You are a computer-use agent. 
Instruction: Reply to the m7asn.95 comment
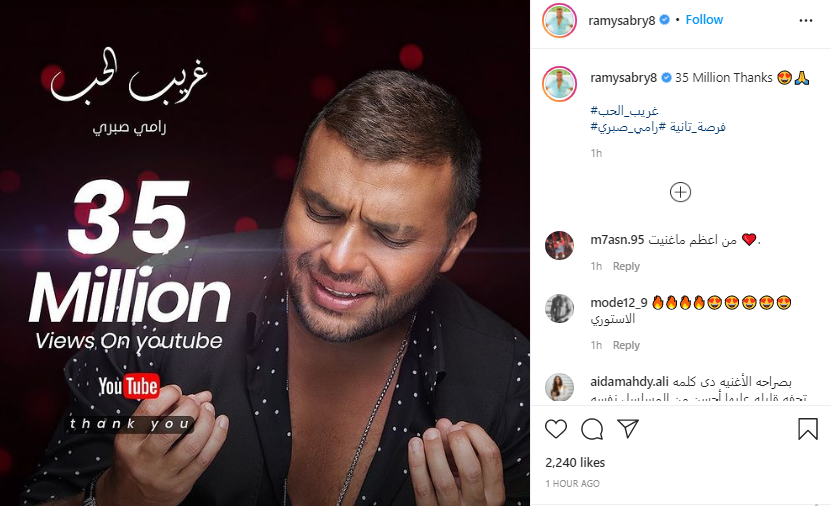[x=626, y=266]
